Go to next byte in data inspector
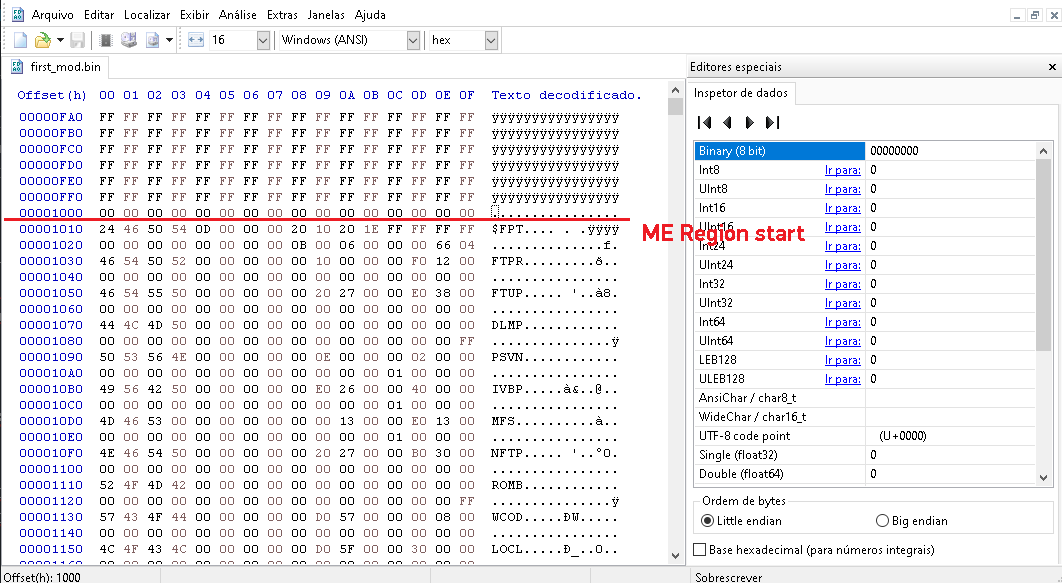The image size is (1062, 583). (749, 122)
